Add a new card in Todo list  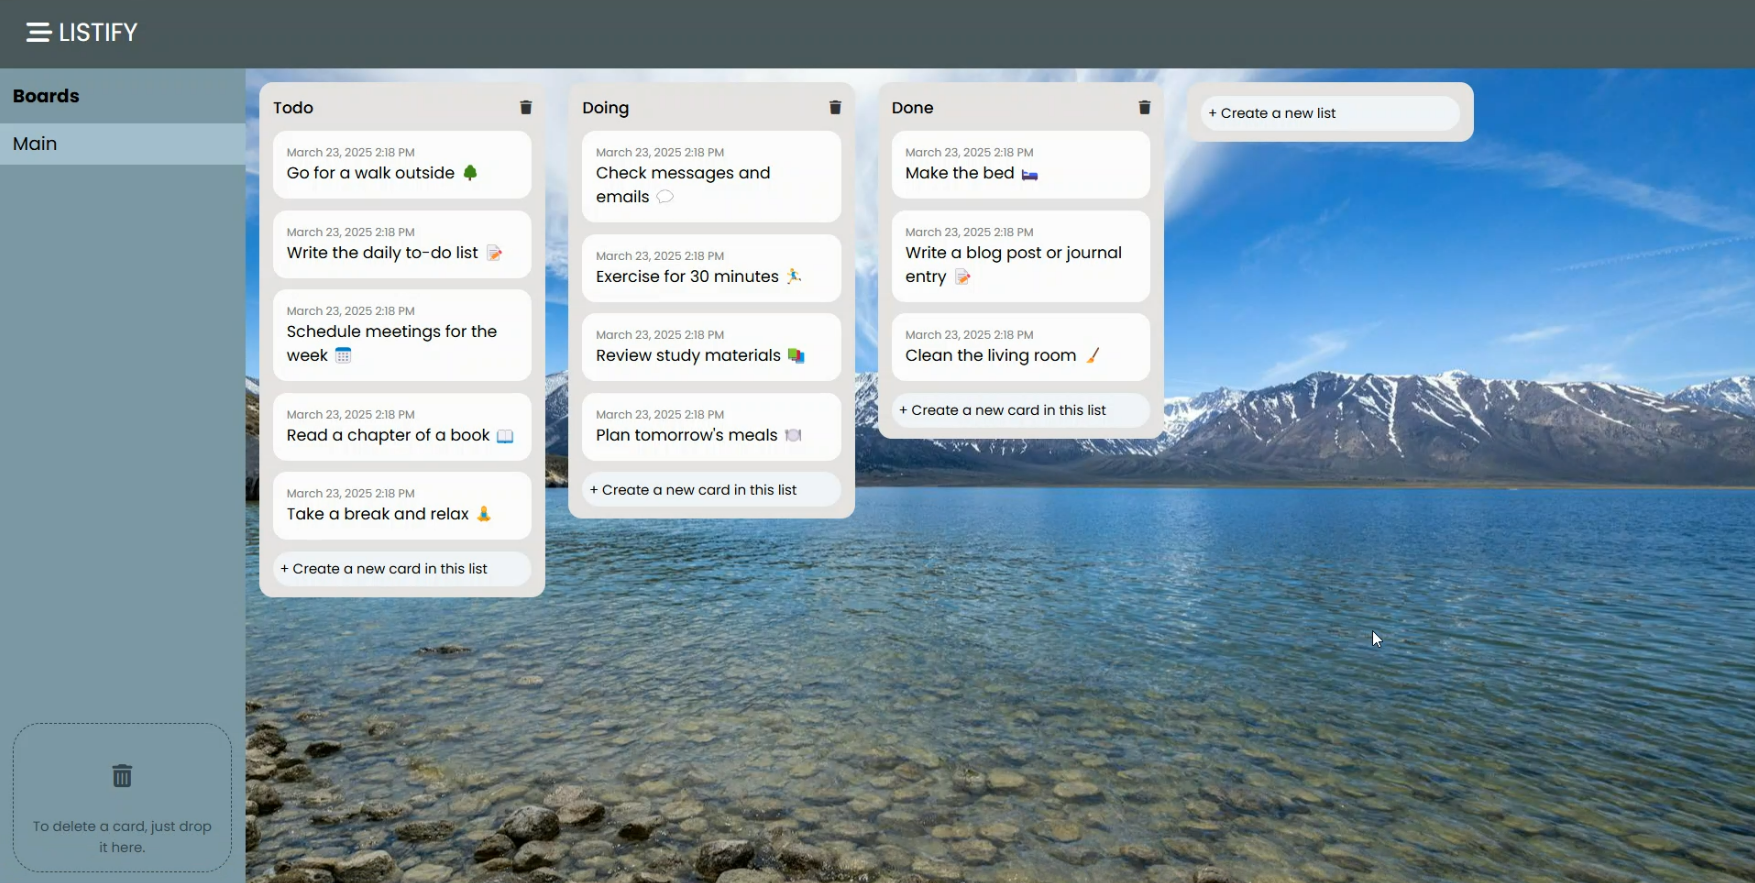coord(401,569)
